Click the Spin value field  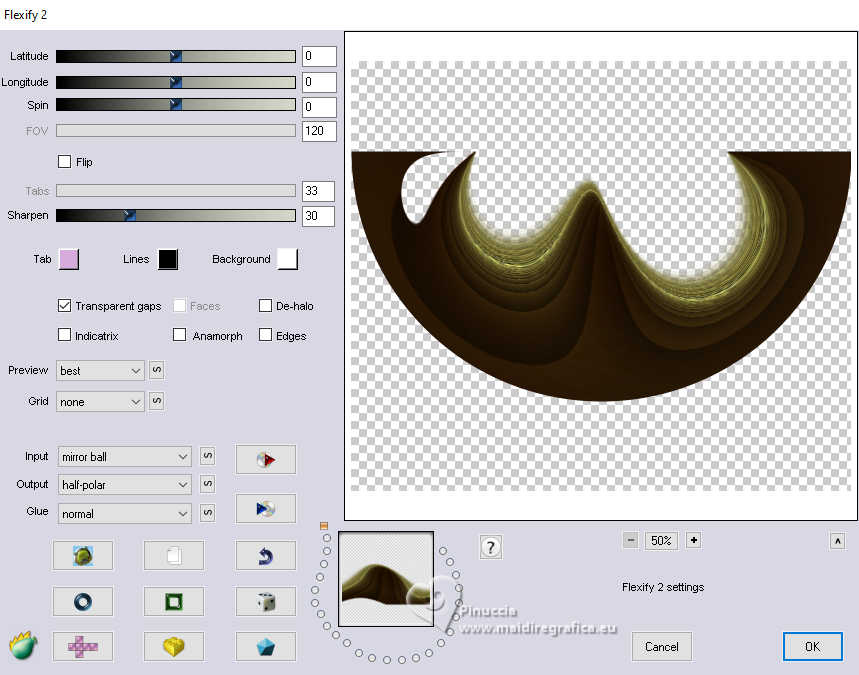pos(319,106)
